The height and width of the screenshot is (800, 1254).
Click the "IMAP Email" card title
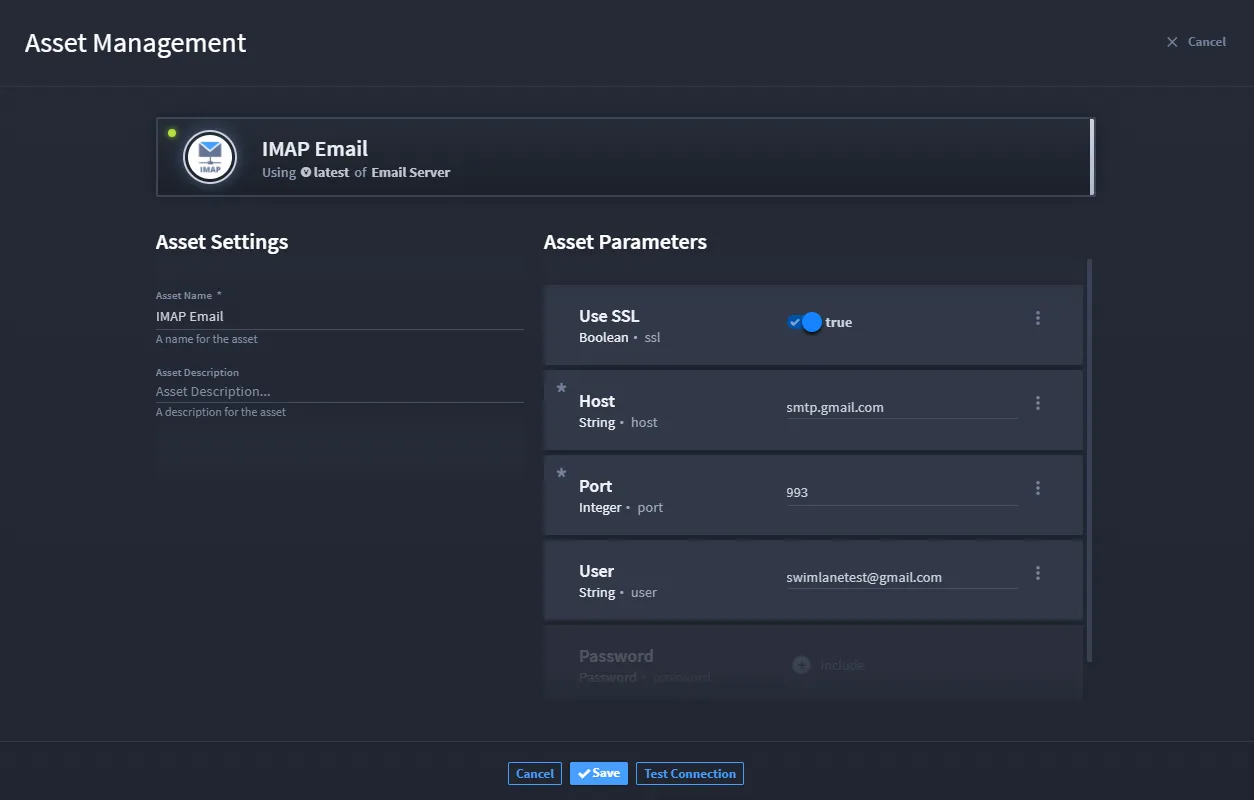[x=315, y=149]
